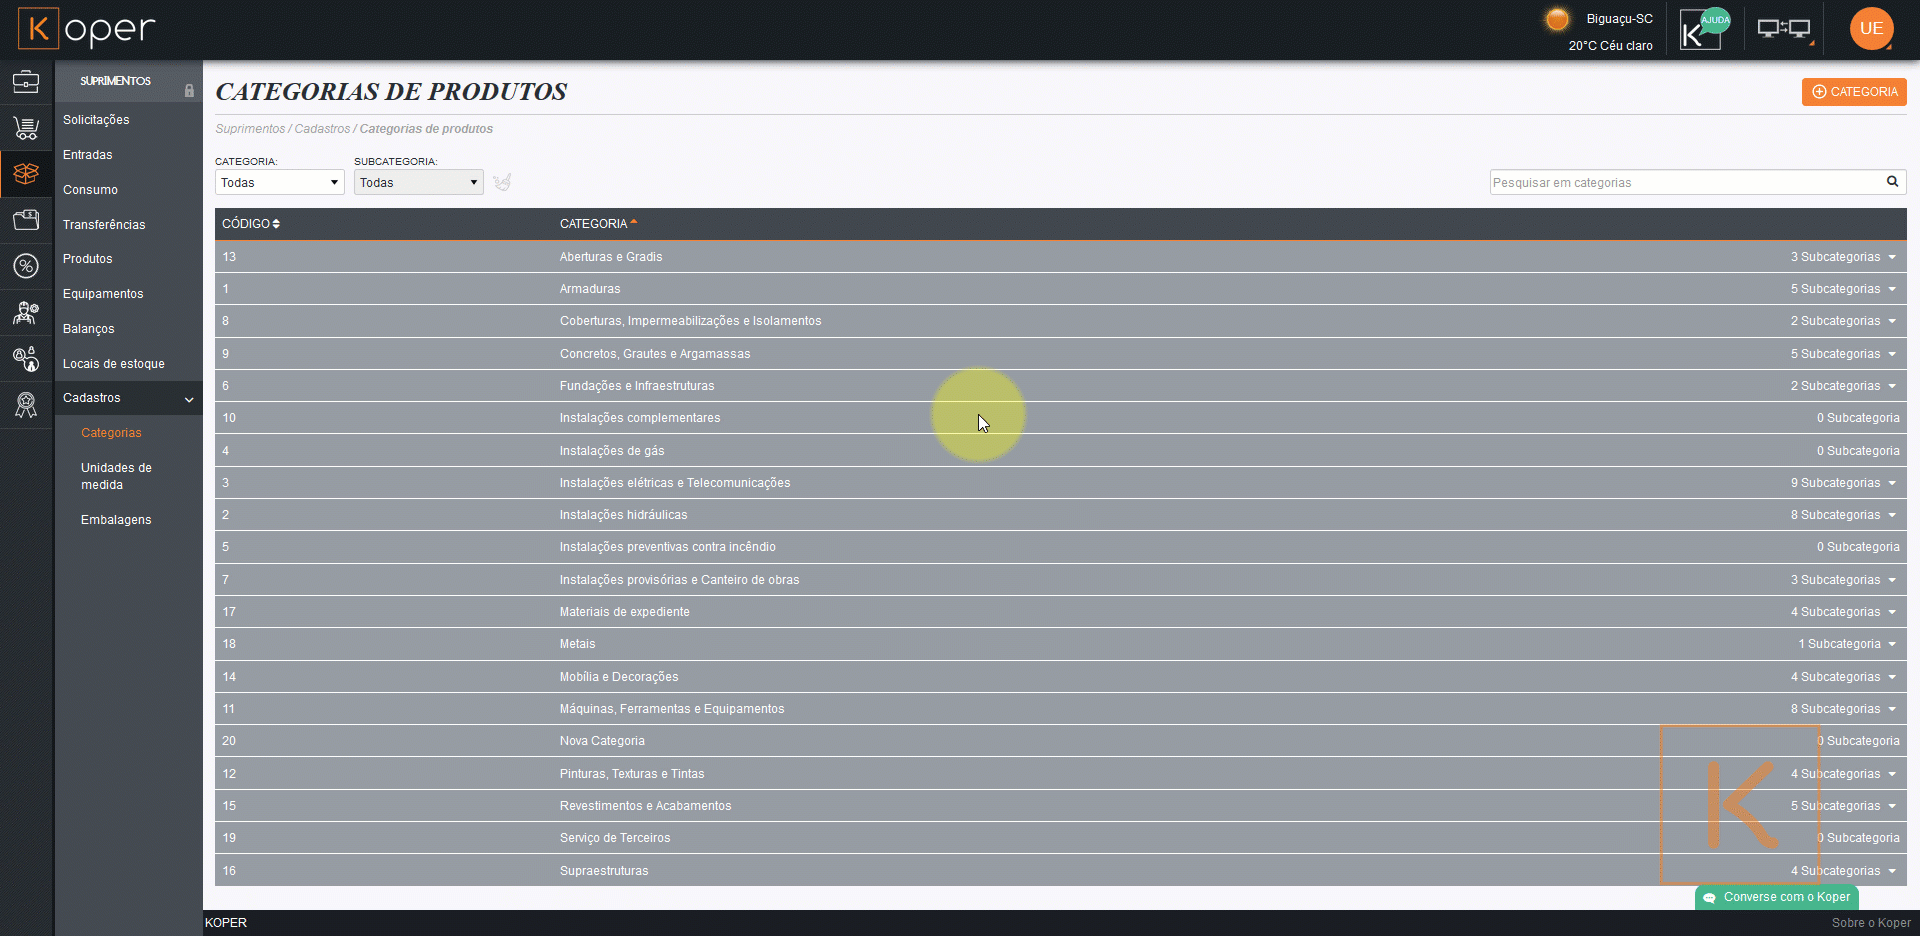This screenshot has height=936, width=1920.
Task: Open the briefcase module in the sidebar
Action: (26, 81)
